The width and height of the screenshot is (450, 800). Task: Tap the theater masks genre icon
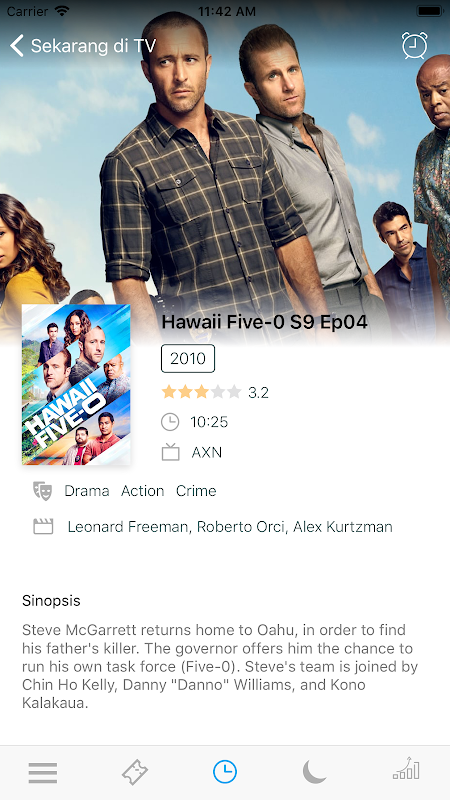click(x=43, y=491)
